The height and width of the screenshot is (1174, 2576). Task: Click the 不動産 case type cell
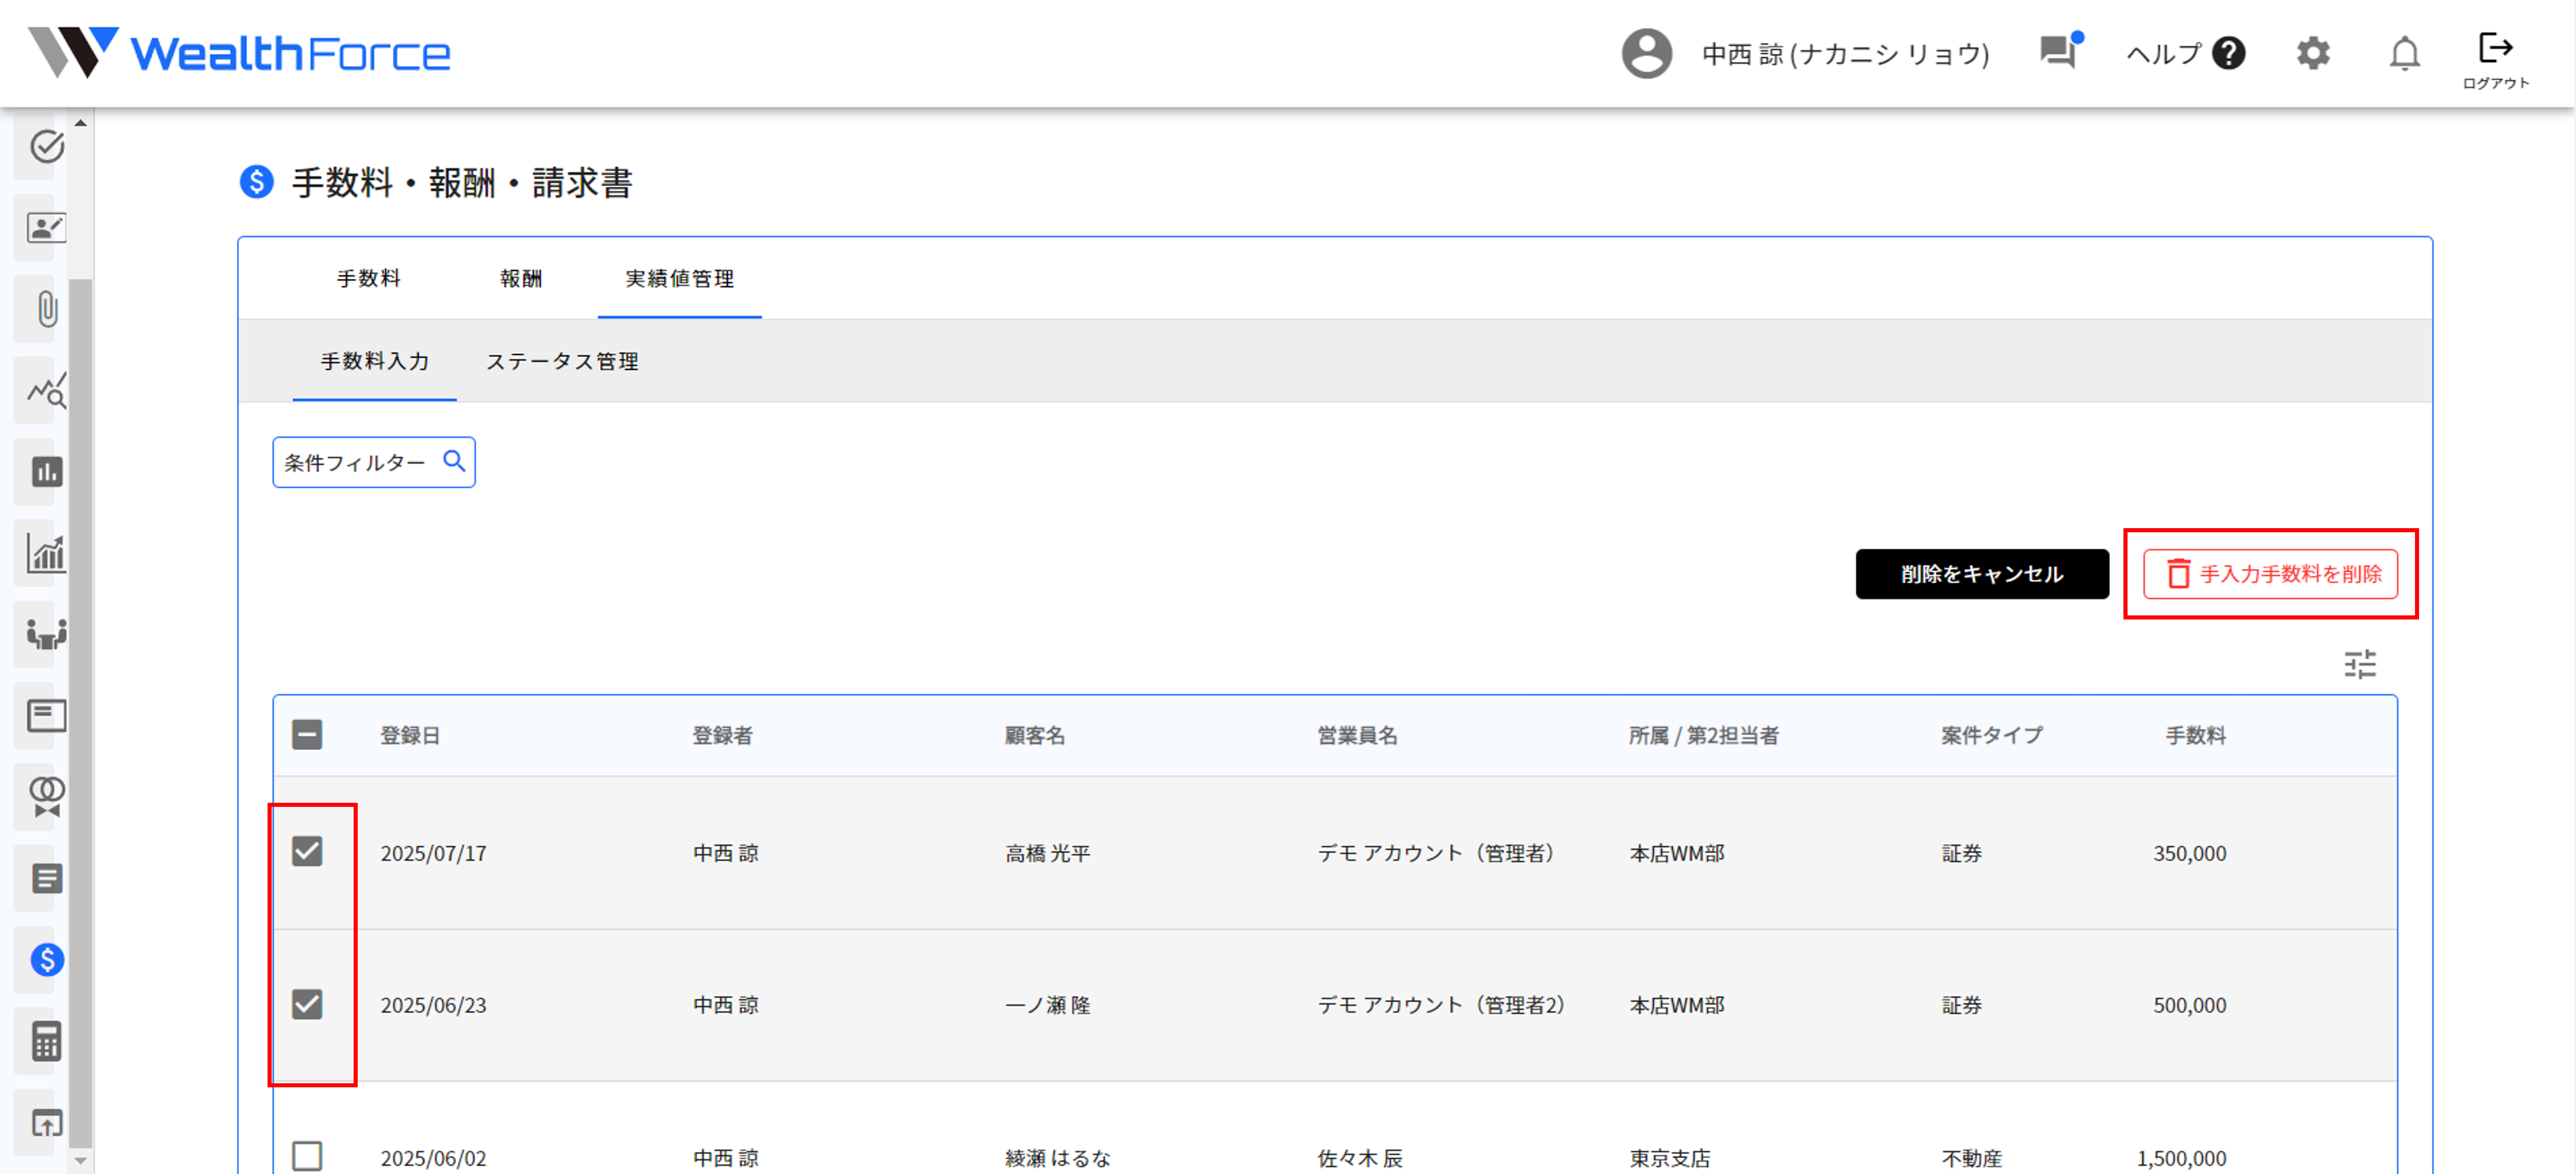(1972, 1158)
